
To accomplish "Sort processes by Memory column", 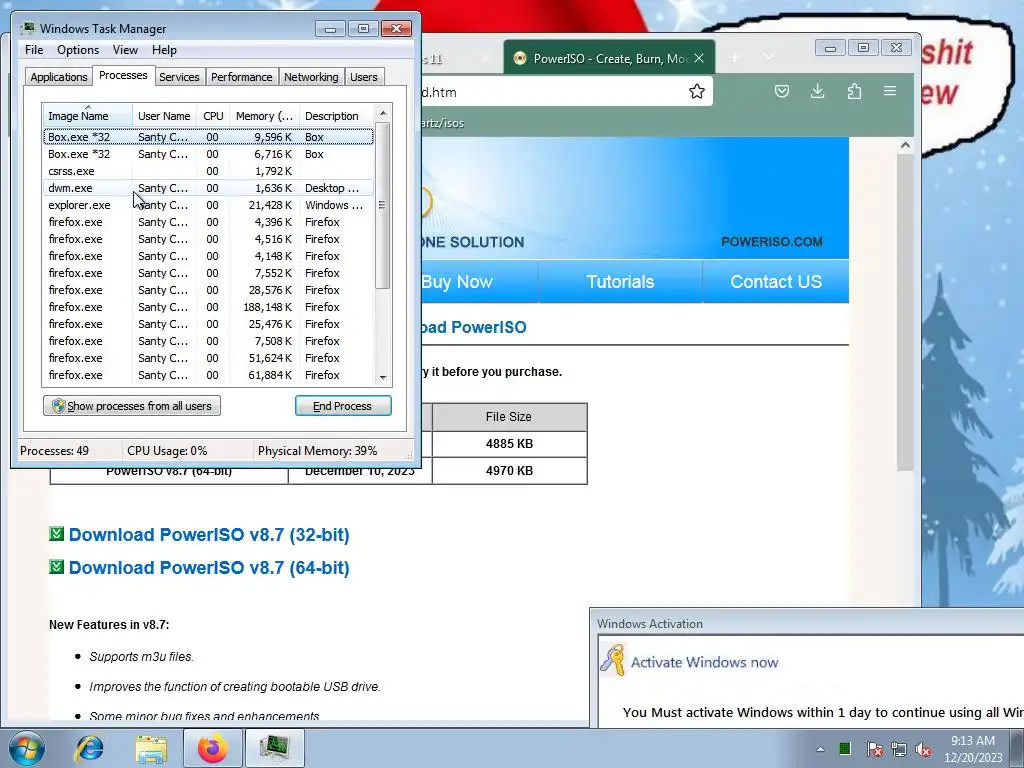I will [x=264, y=116].
